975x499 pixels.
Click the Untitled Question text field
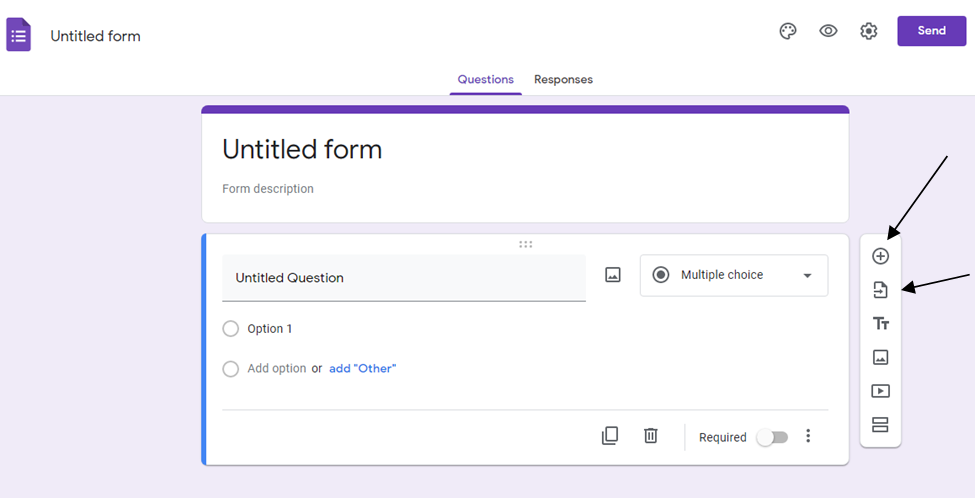point(404,277)
